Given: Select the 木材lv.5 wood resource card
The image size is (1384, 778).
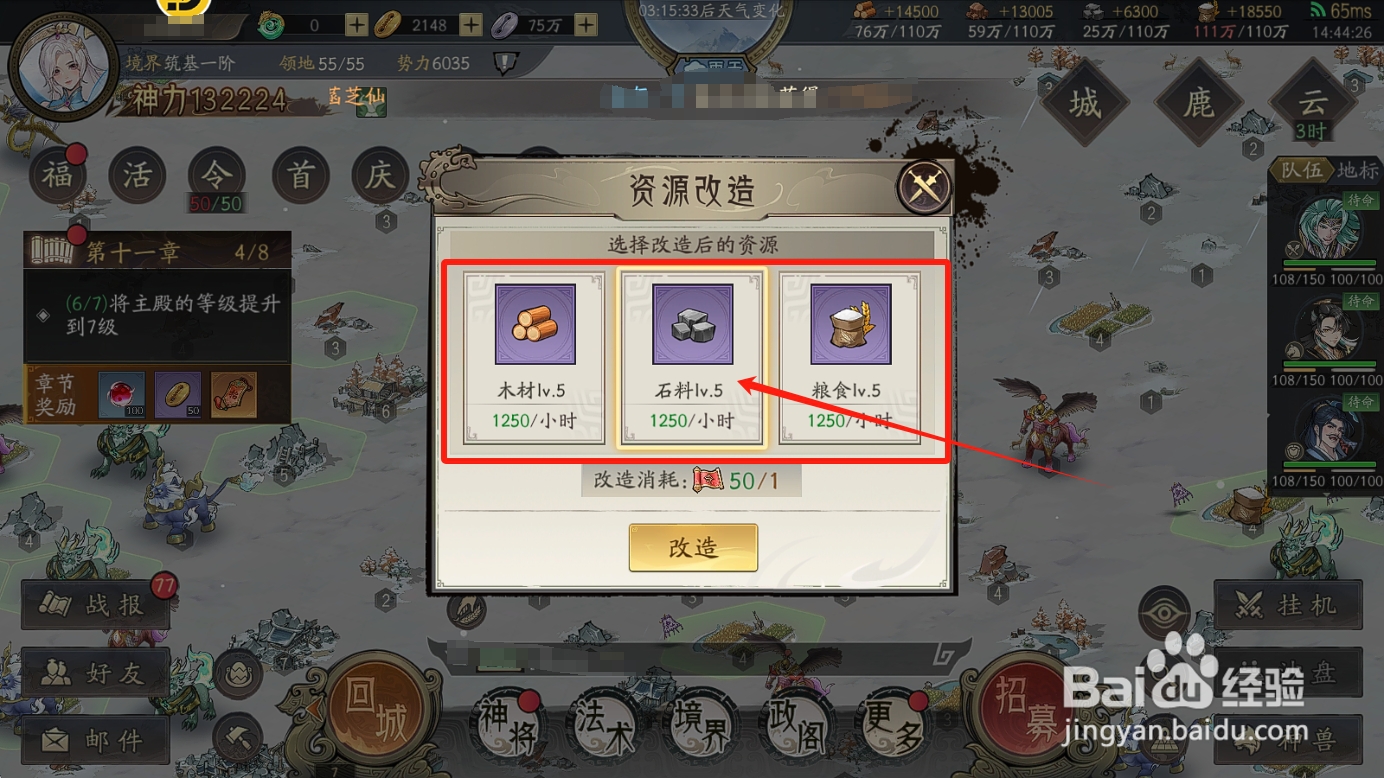Looking at the screenshot, I should 535,357.
